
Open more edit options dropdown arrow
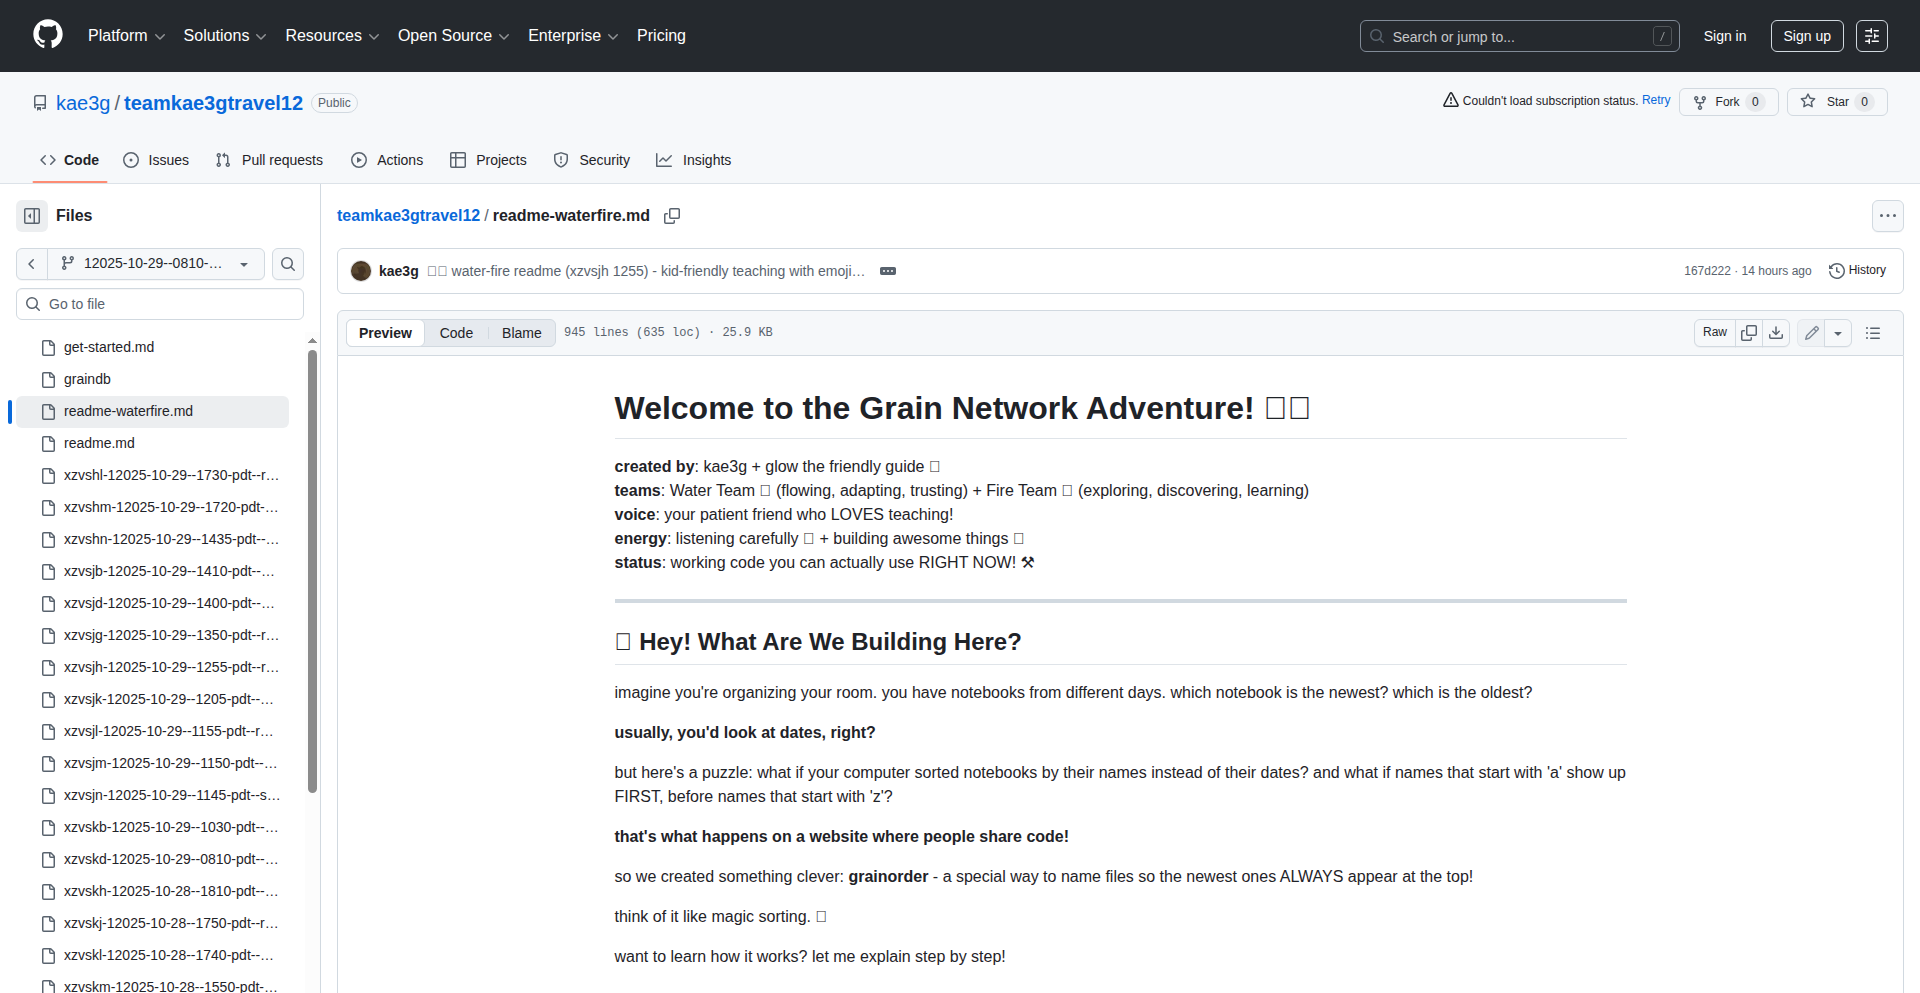[1838, 333]
